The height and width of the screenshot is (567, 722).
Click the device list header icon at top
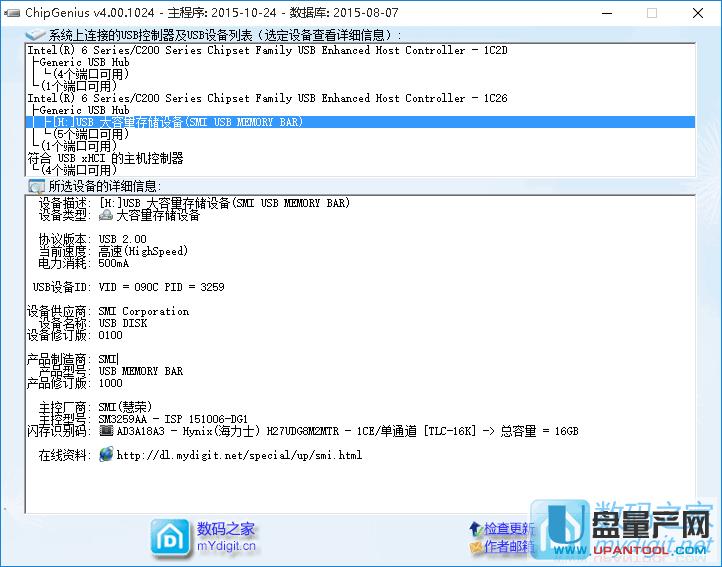[x=36, y=35]
